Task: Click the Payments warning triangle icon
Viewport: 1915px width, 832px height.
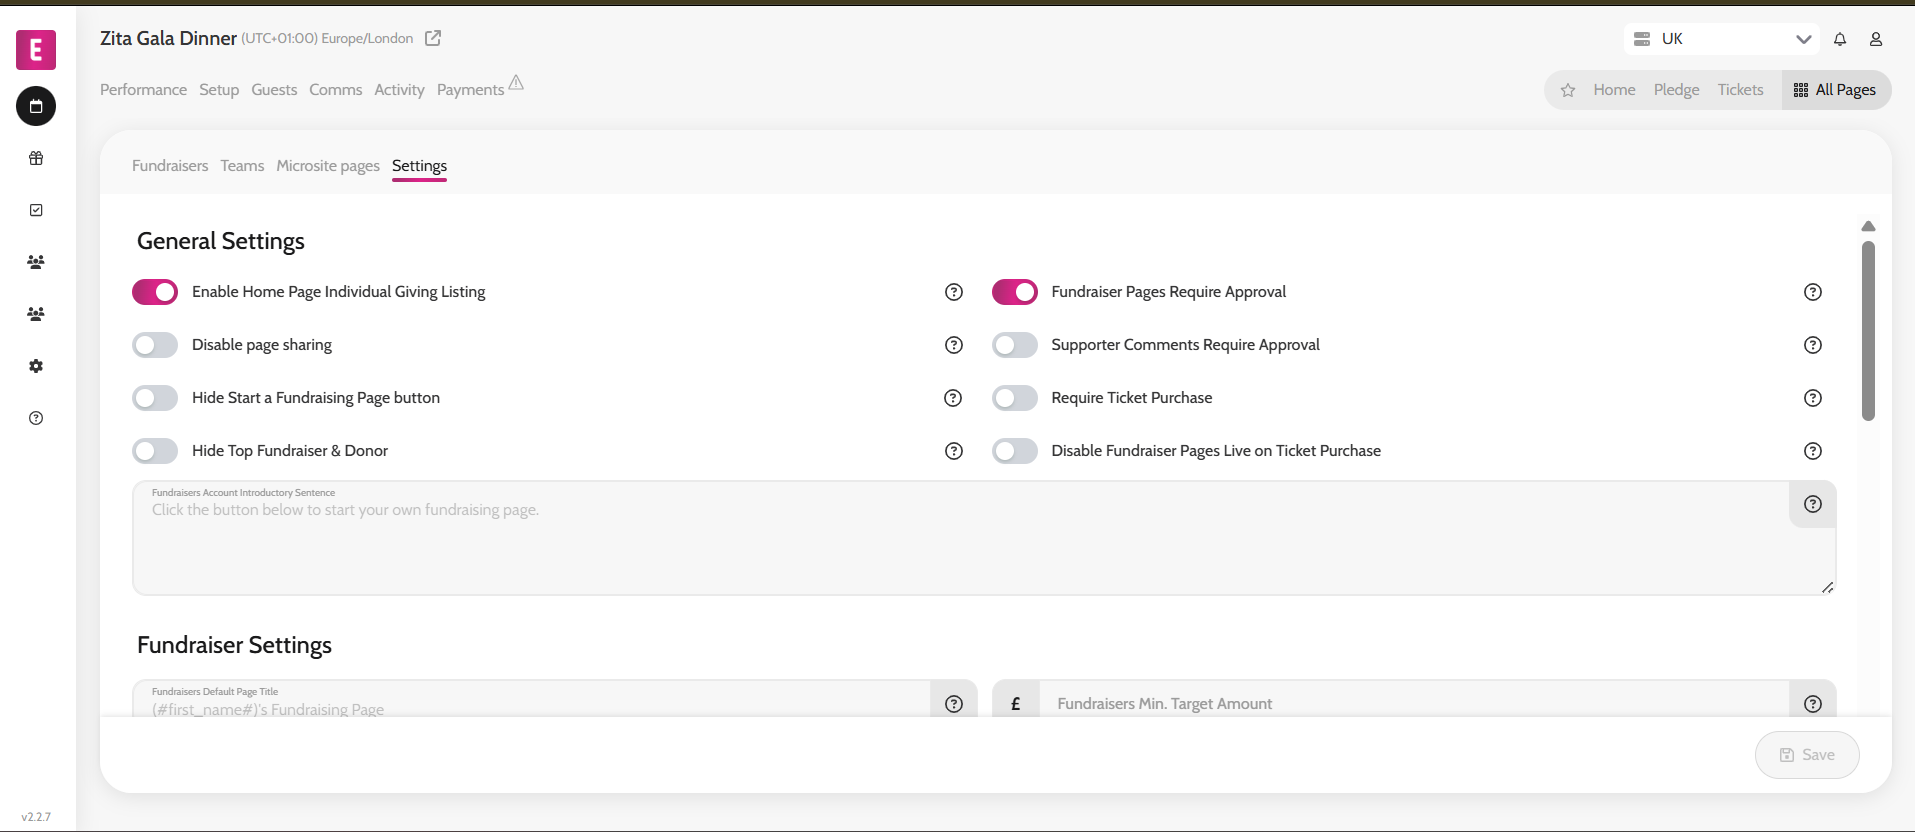Action: coord(516,82)
